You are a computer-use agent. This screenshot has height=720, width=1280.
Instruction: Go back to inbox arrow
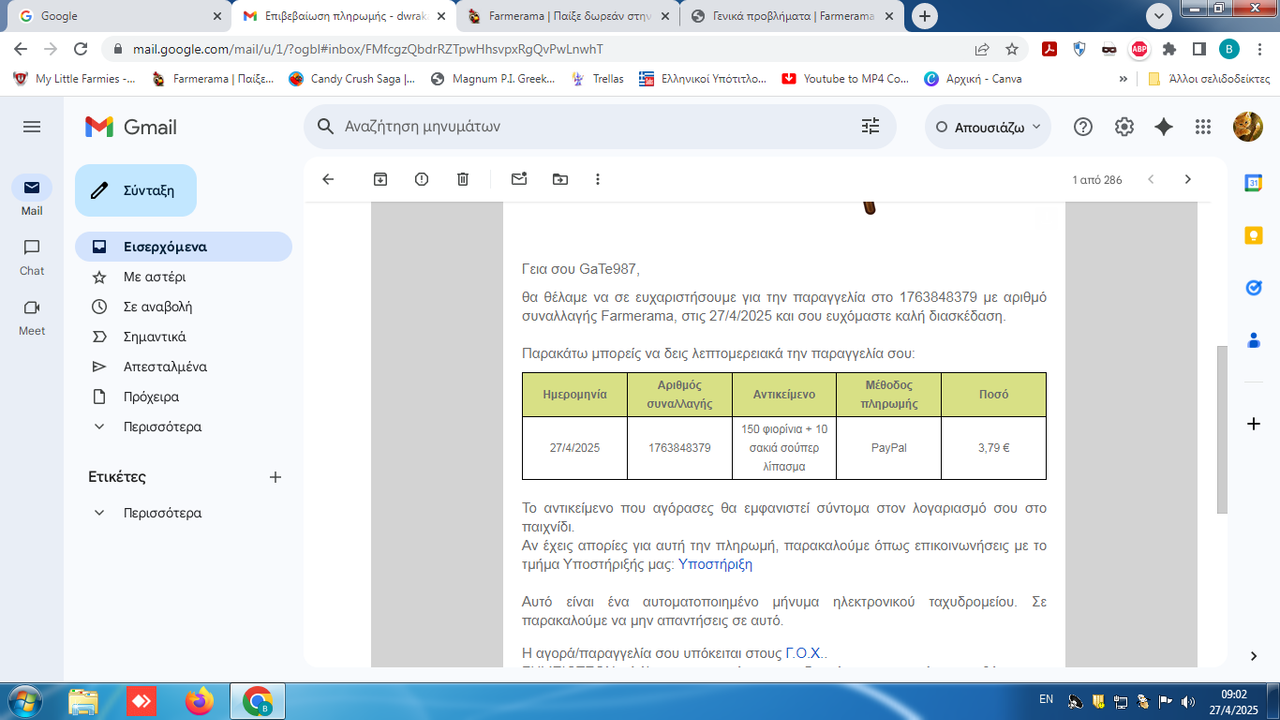point(328,179)
